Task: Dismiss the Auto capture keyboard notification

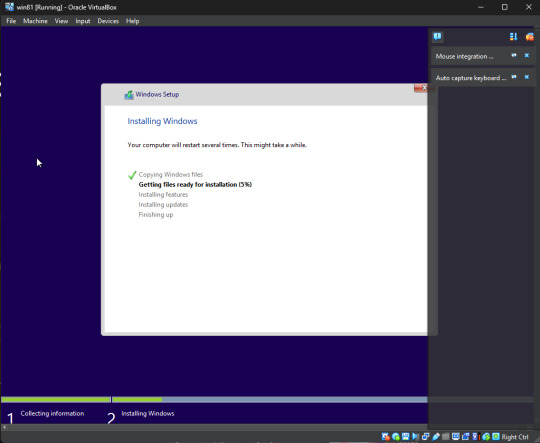Action: point(527,77)
